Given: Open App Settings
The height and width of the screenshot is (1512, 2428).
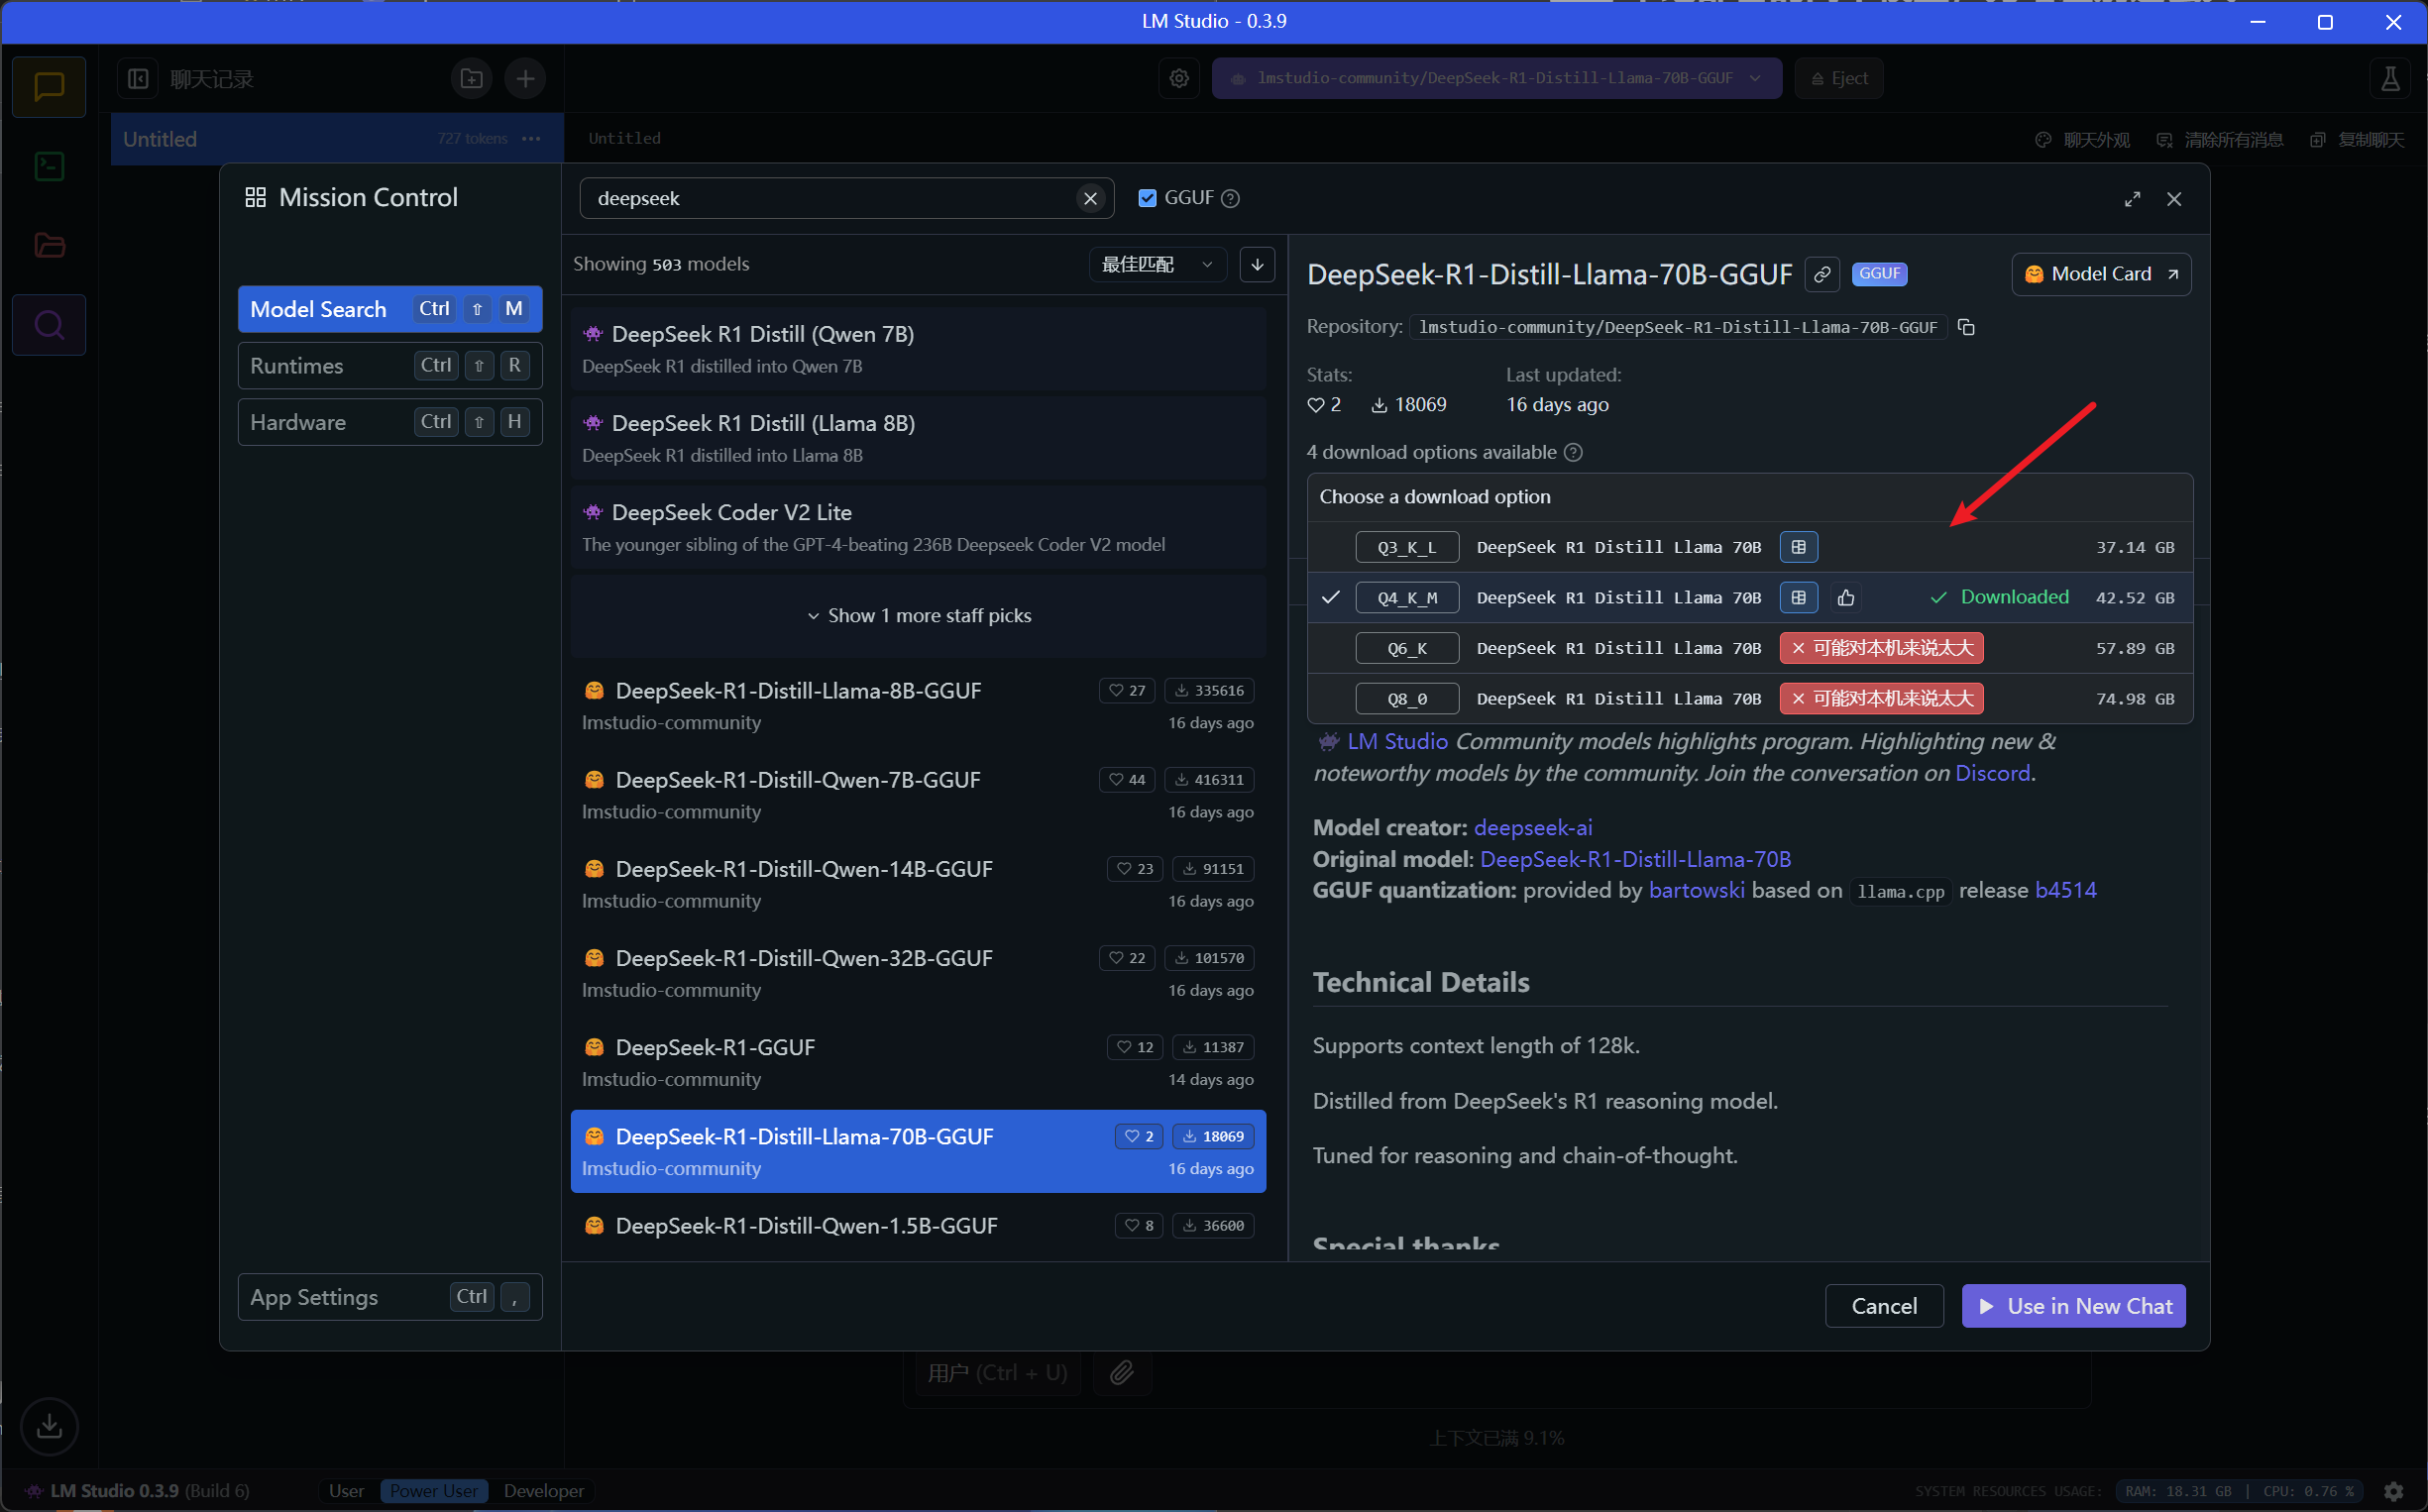Looking at the screenshot, I should (390, 1297).
